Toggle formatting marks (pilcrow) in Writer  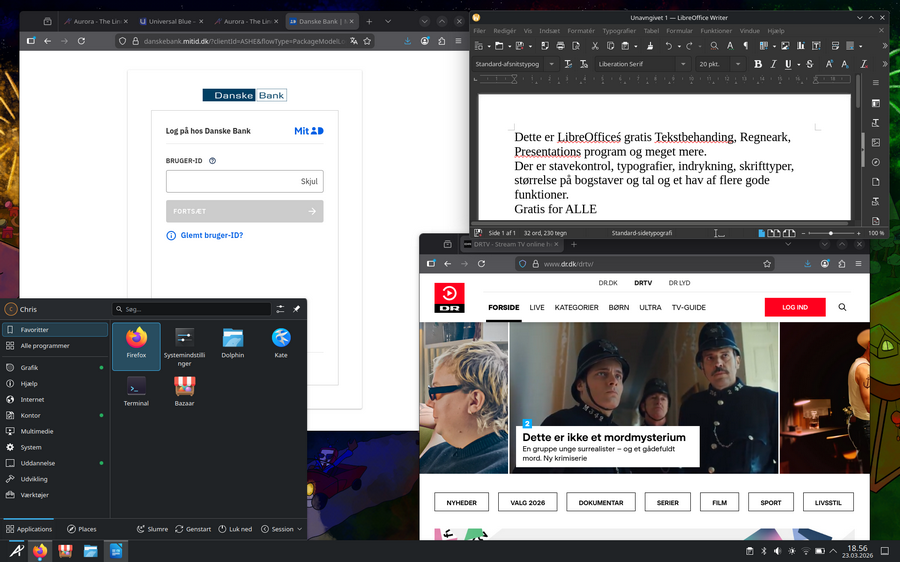click(745, 46)
